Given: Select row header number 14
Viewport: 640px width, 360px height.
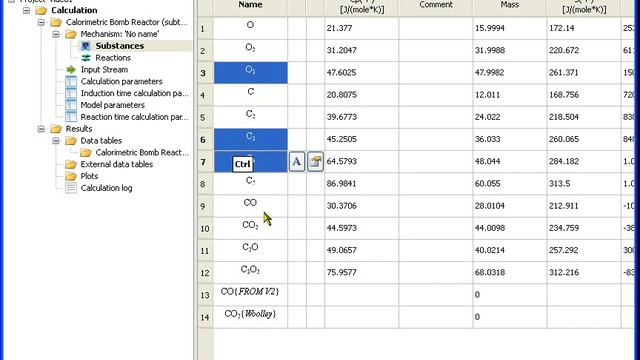Looking at the screenshot, I should (205, 317).
